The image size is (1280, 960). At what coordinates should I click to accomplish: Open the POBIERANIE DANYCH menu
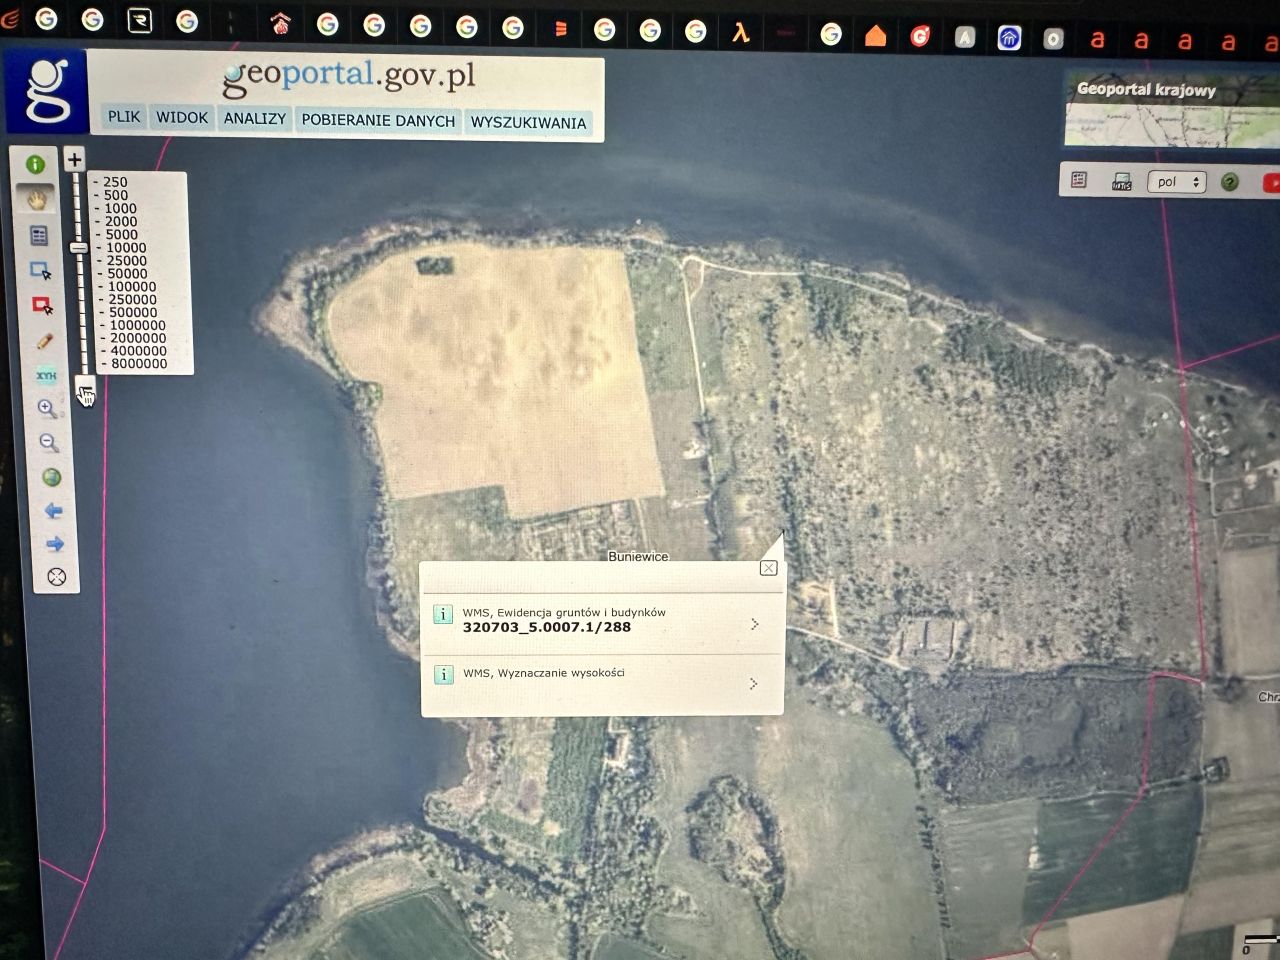[378, 120]
